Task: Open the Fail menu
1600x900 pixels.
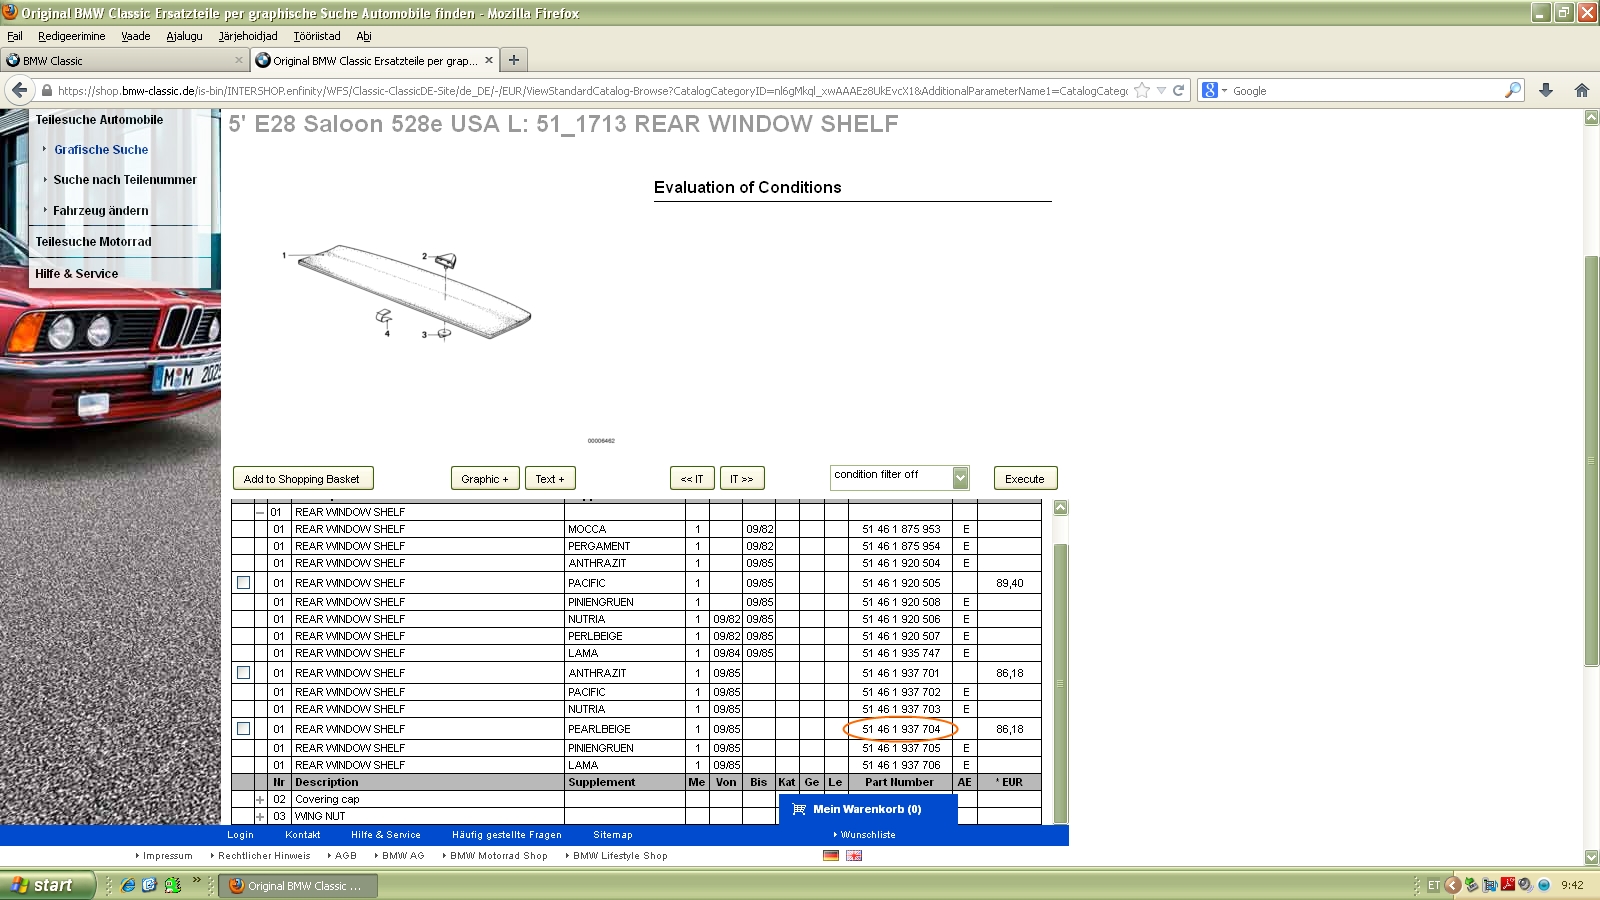Action: click(x=15, y=36)
